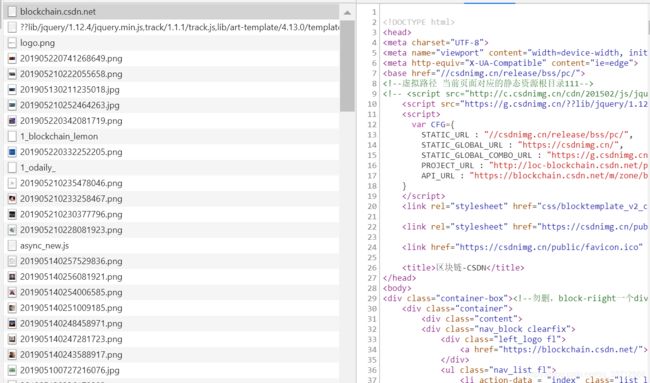This screenshot has height=383, width=650.
Task: Select 201905220741268649.png request
Action: click(x=171, y=58)
